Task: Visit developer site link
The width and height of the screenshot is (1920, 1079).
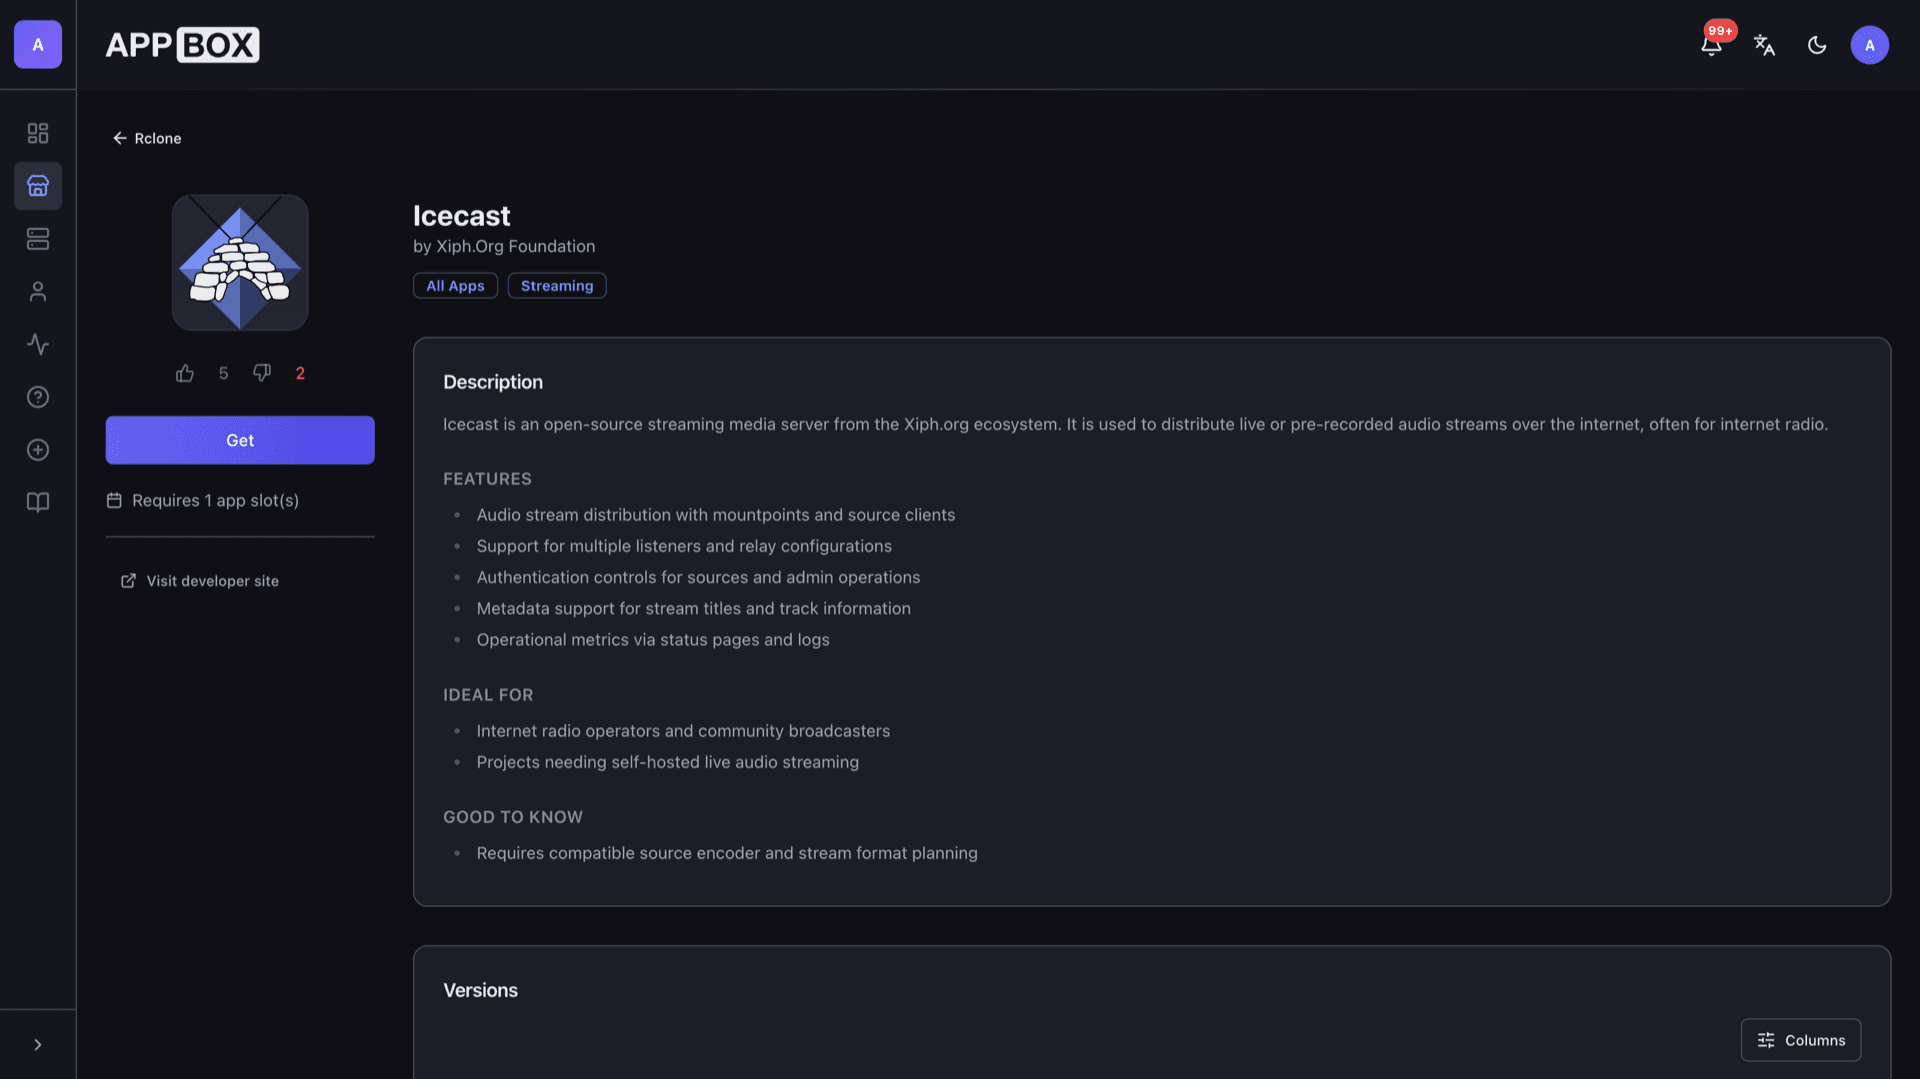Action: (x=200, y=581)
